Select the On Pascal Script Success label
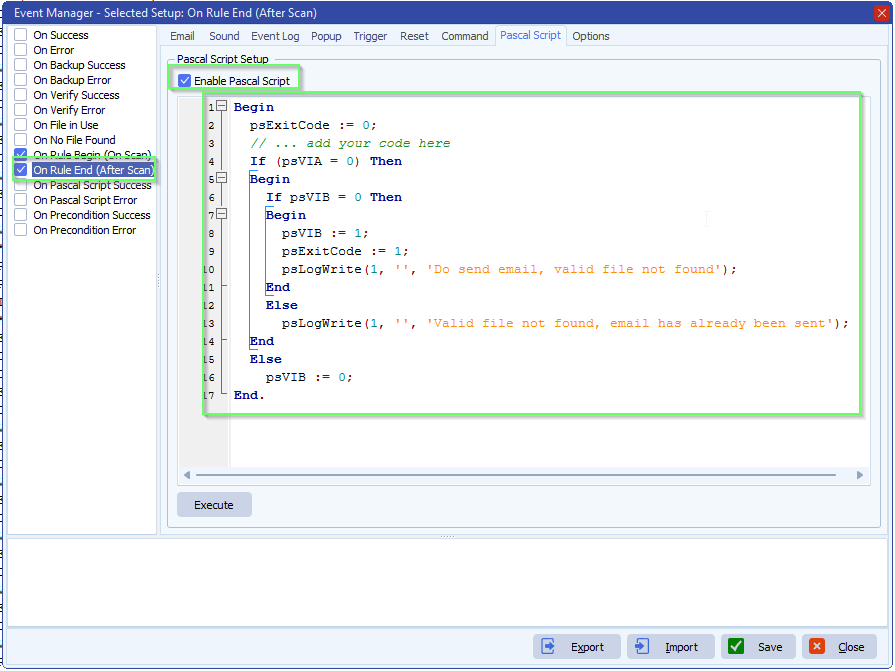The image size is (895, 671). [92, 185]
